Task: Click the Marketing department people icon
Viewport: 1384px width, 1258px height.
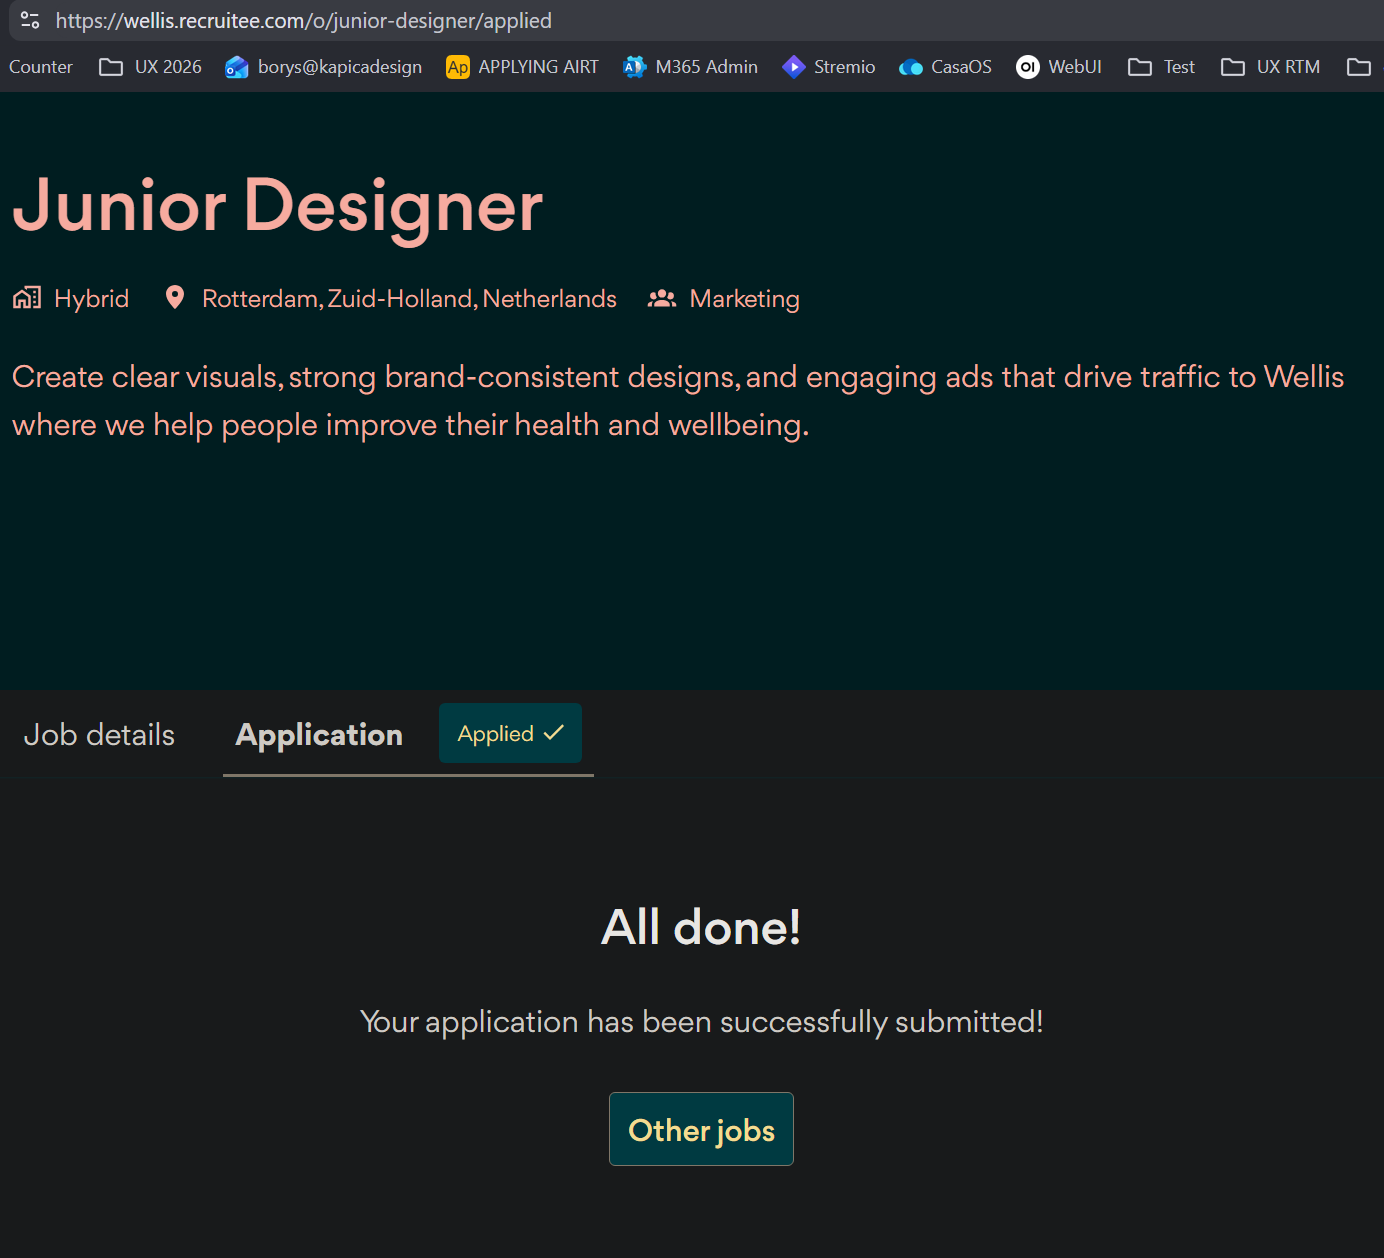Action: coord(662,298)
